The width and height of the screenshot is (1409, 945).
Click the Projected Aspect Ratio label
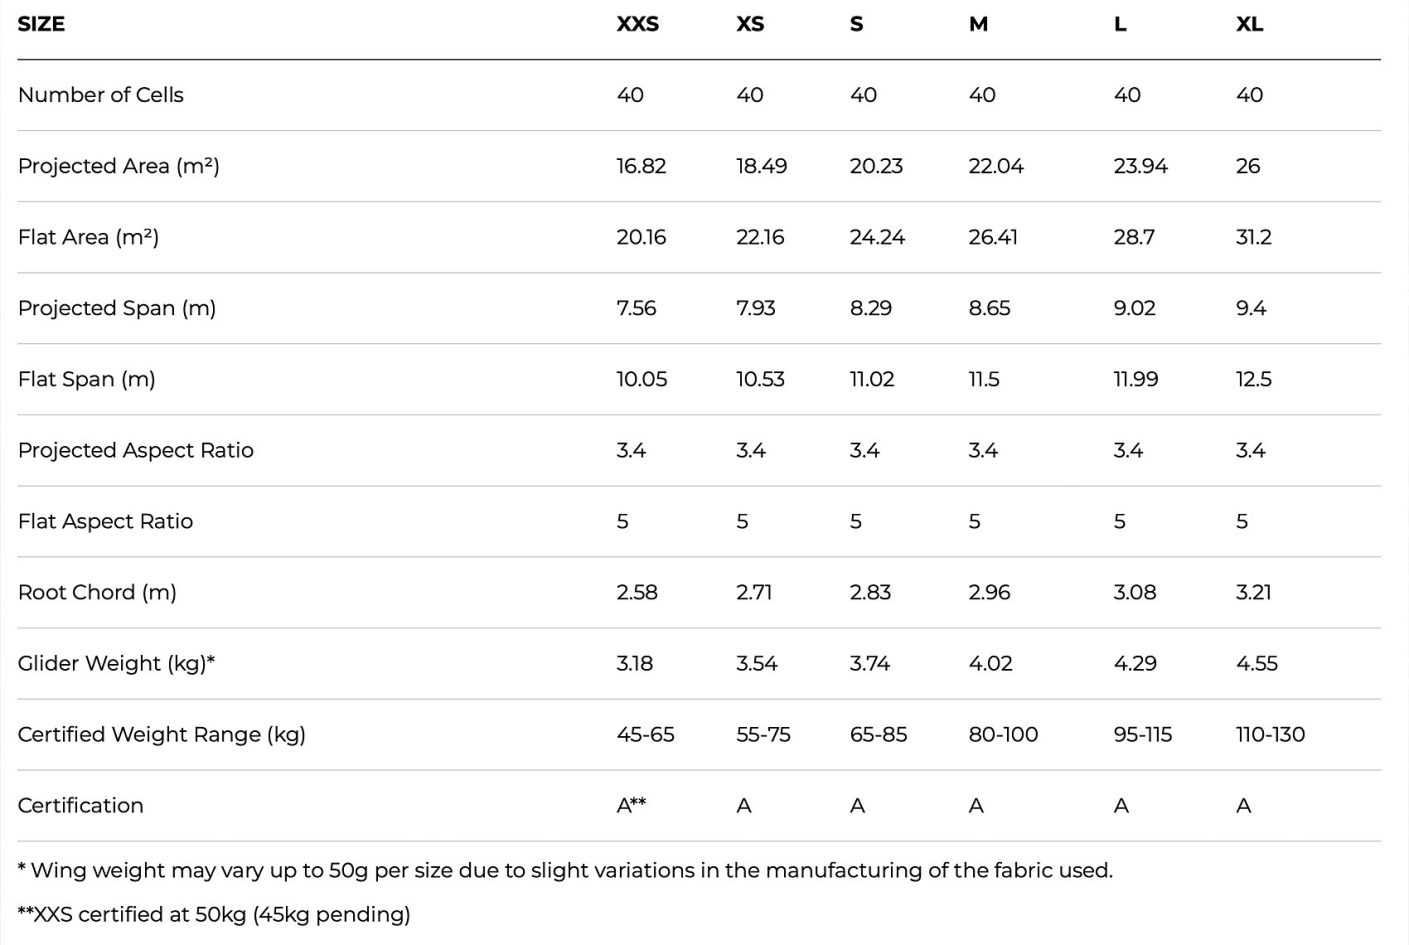(x=136, y=450)
